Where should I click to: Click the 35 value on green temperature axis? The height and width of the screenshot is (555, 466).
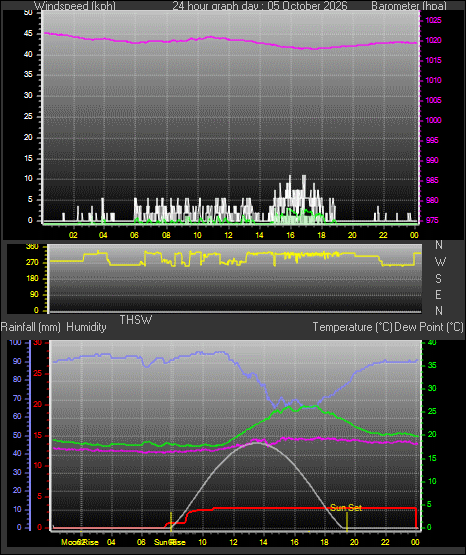[x=432, y=366]
